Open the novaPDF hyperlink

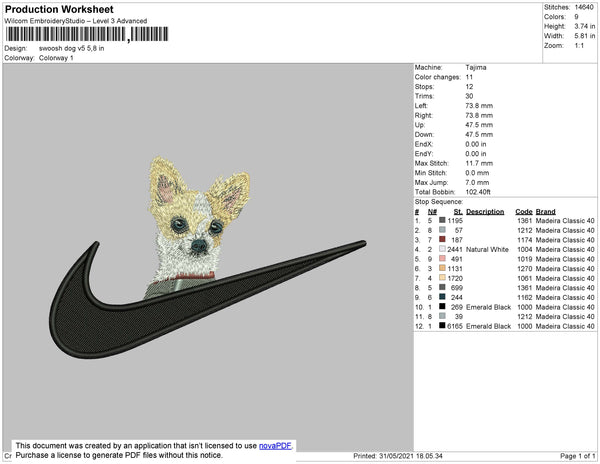275,446
